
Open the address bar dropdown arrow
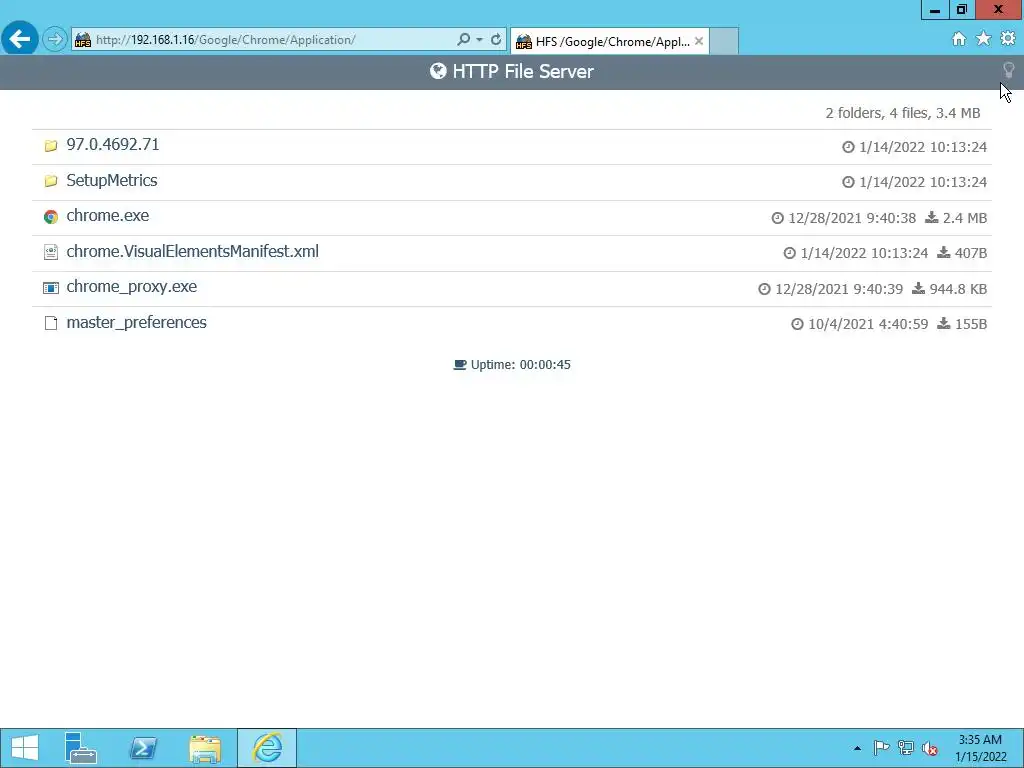coord(479,40)
